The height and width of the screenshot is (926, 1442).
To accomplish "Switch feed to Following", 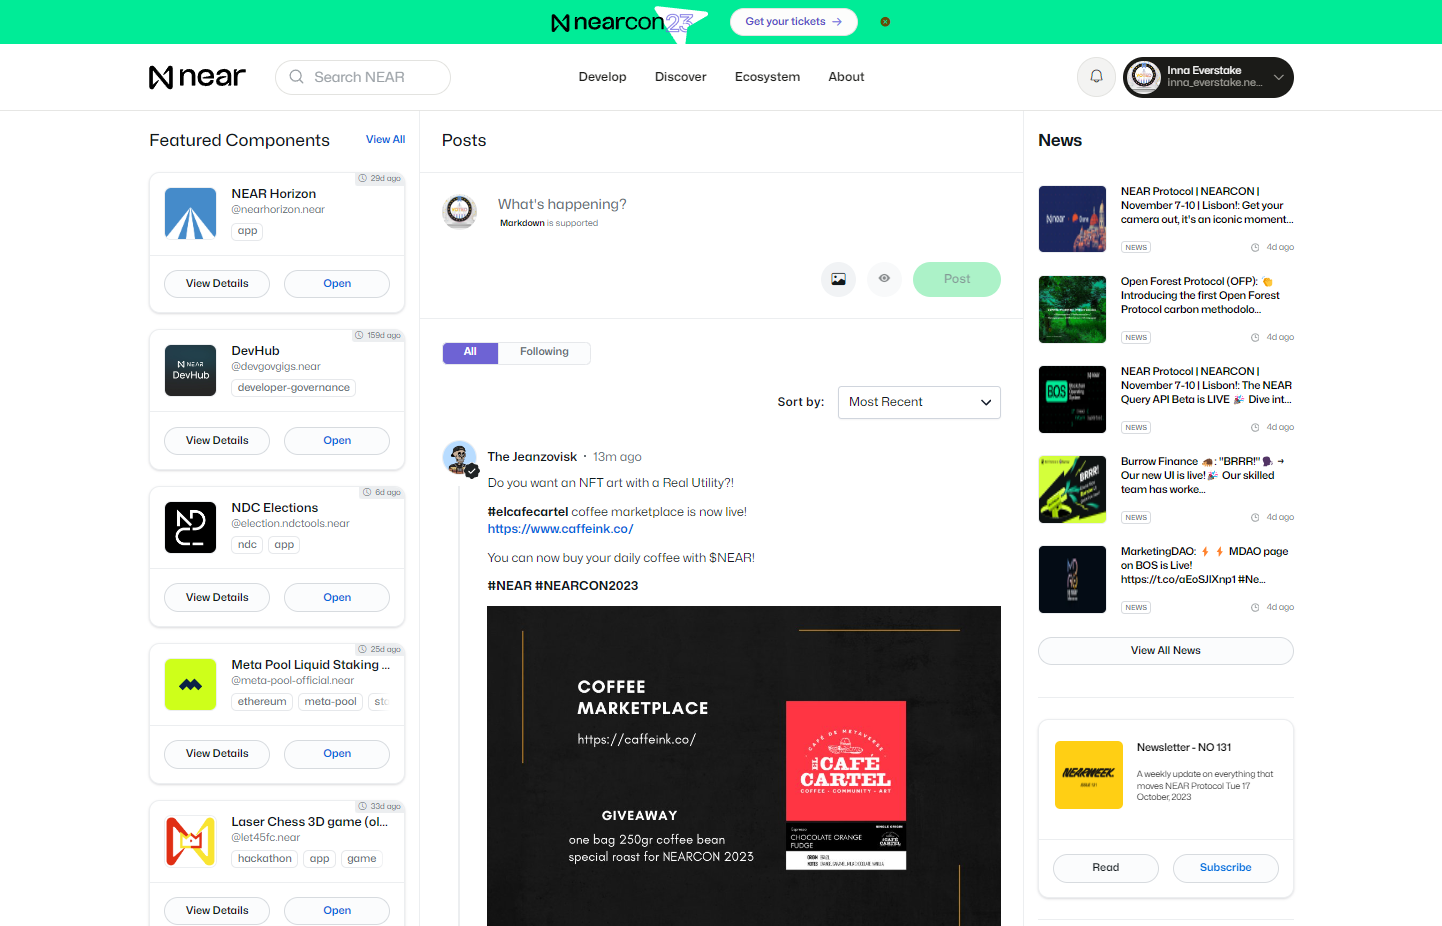I will coord(544,352).
